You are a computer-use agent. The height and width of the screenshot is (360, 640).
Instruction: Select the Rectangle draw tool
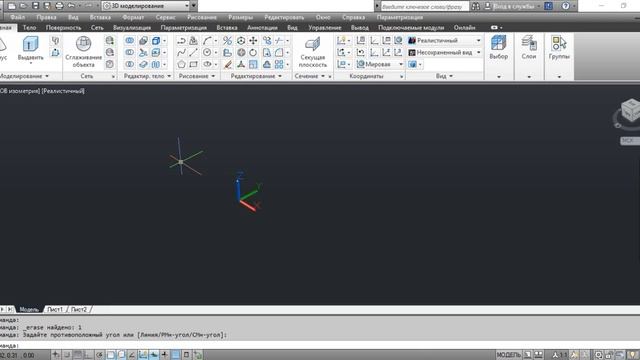point(193,64)
